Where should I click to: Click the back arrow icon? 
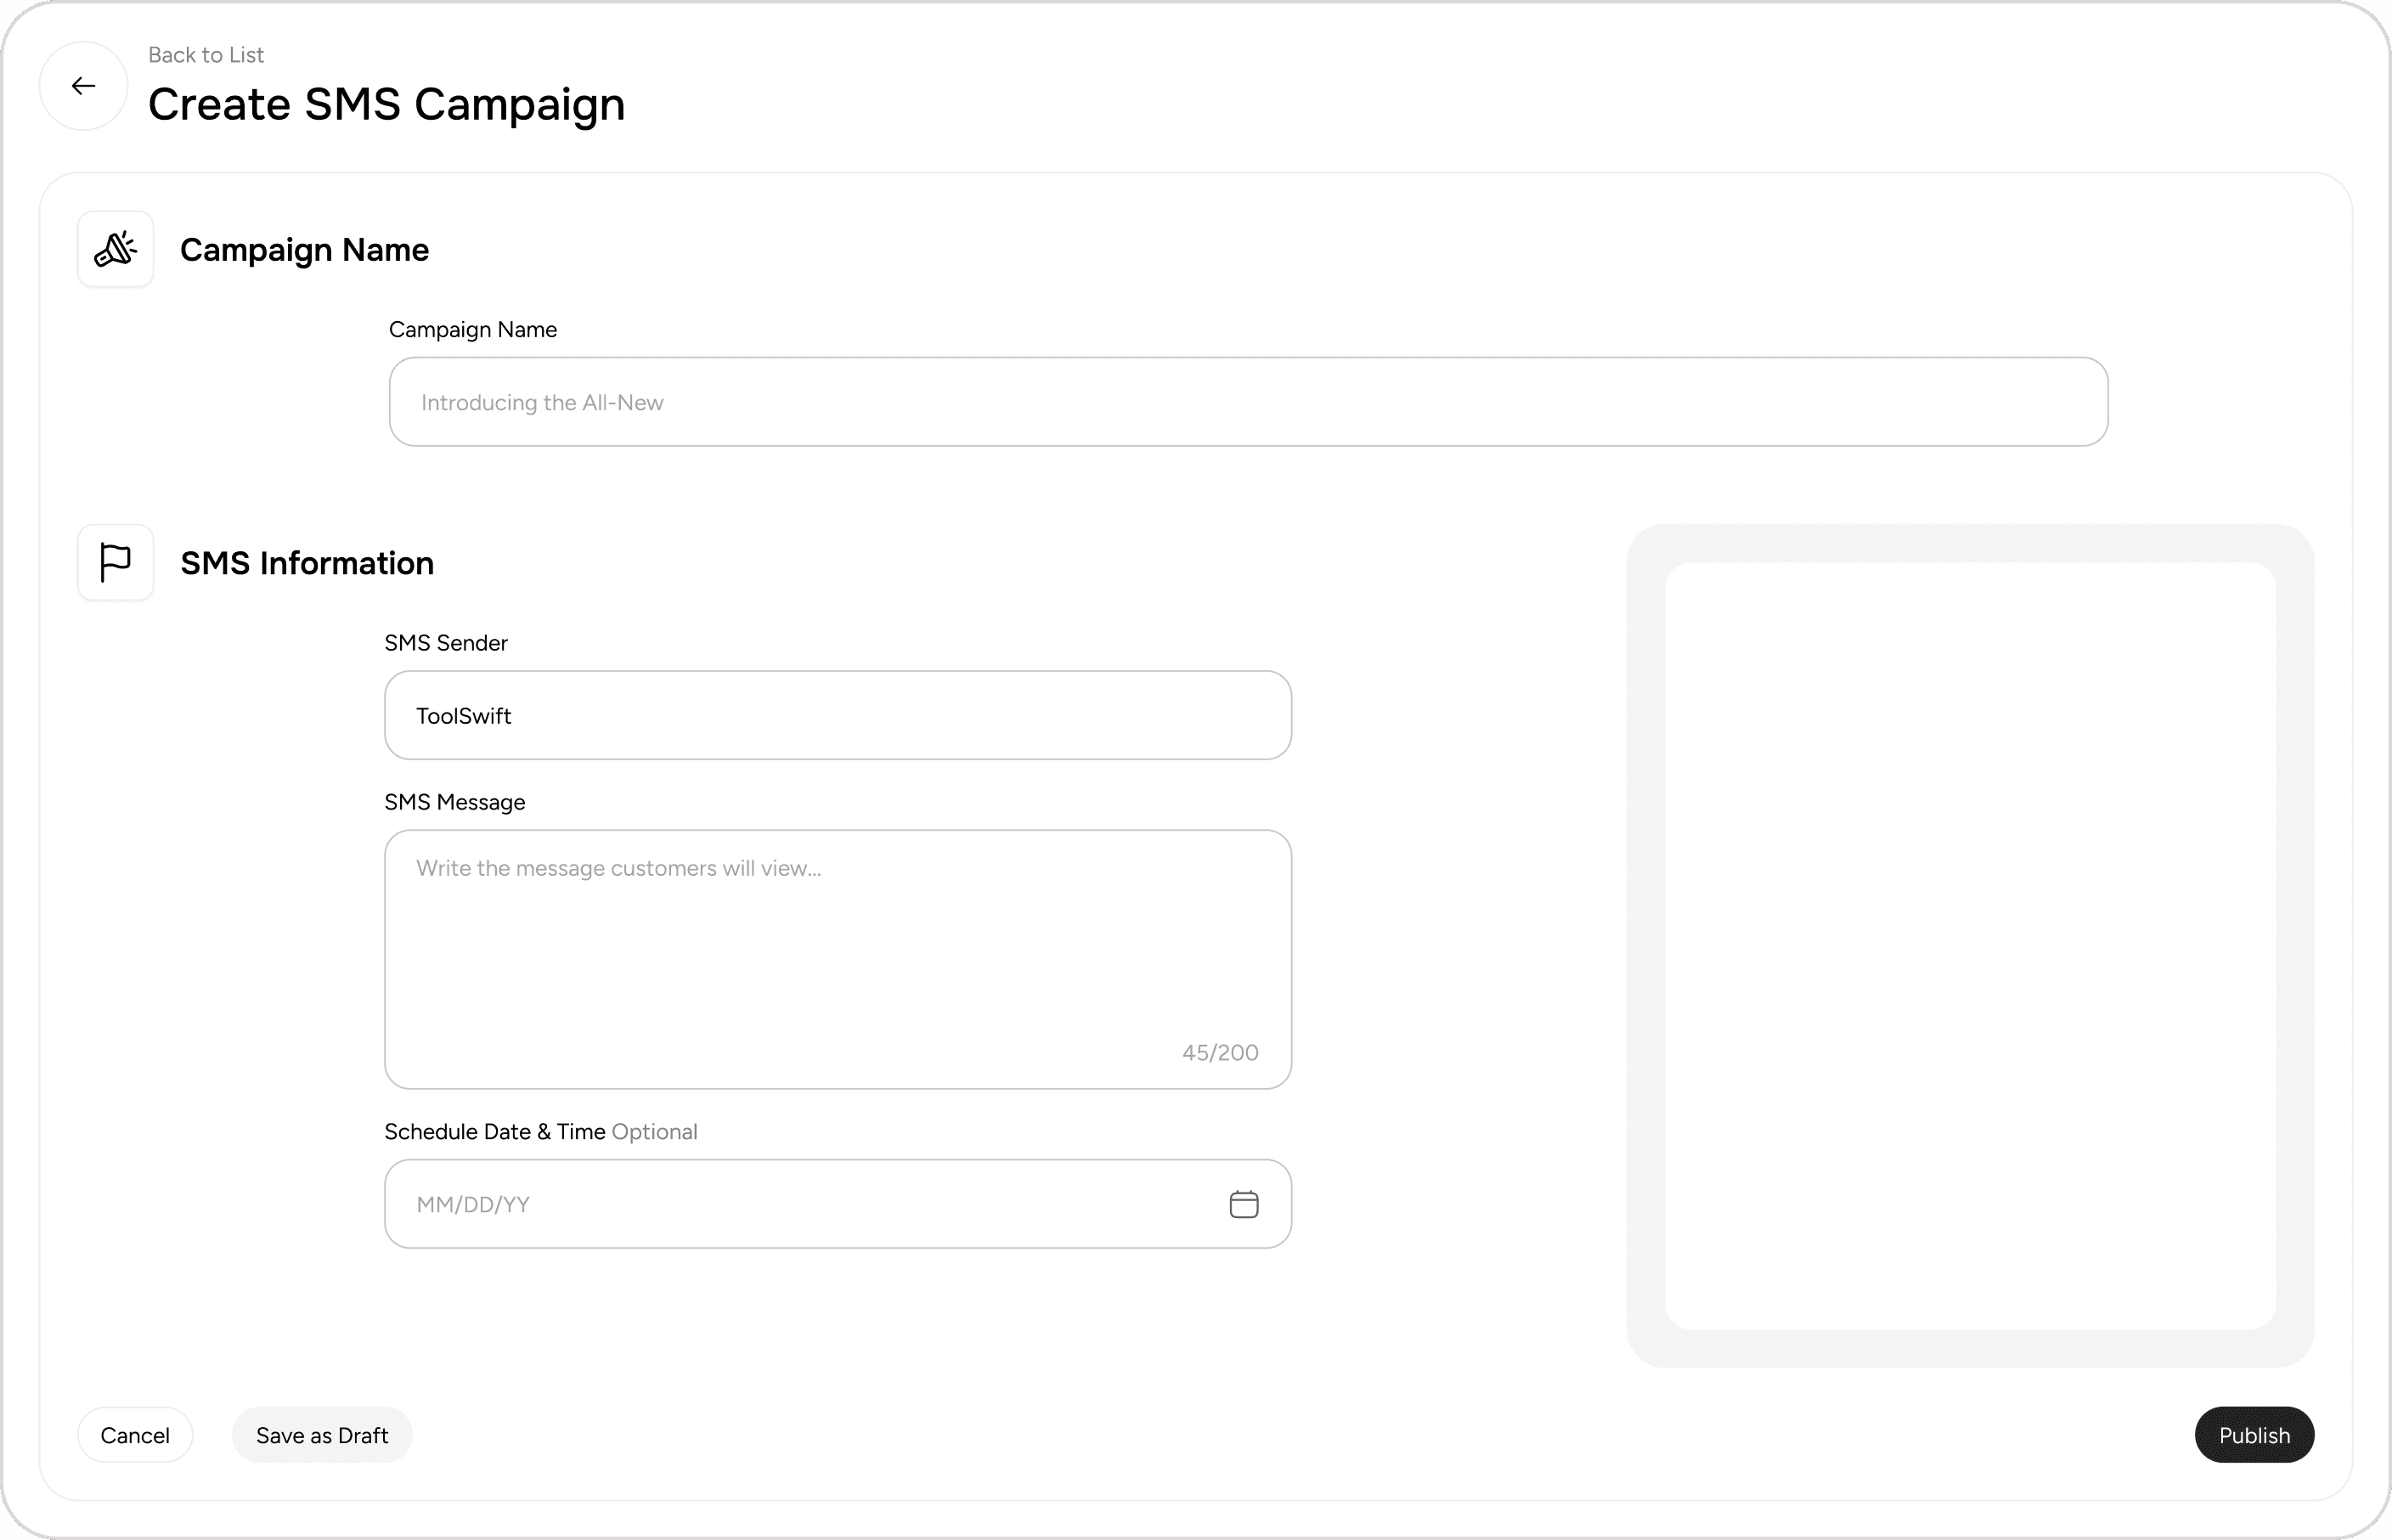[x=83, y=86]
